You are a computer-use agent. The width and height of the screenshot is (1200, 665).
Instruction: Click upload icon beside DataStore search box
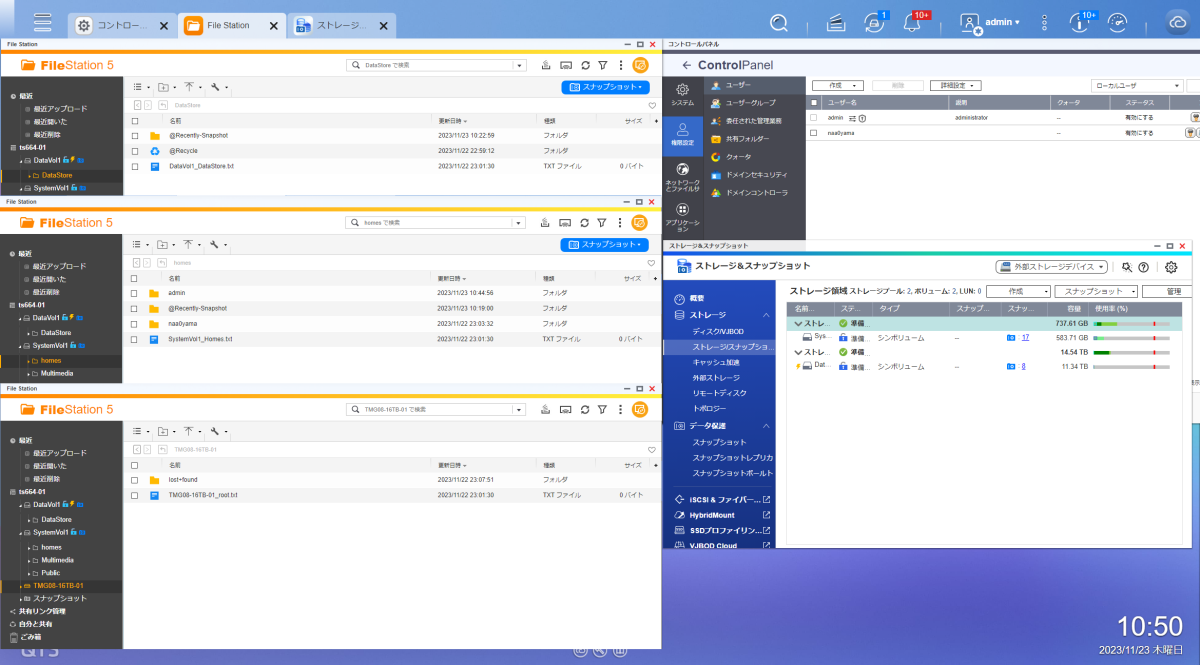click(546, 65)
